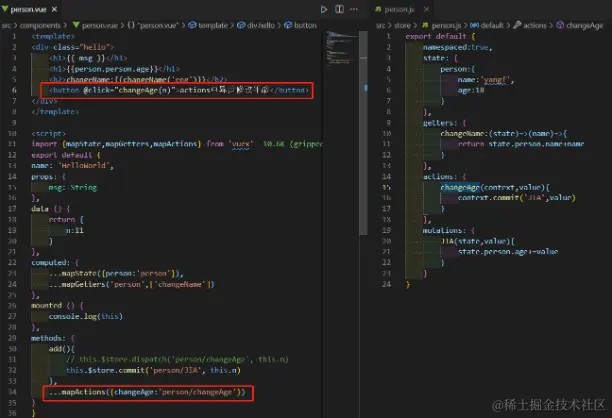Image resolution: width=612 pixels, height=418 pixels.
Task: Click the minimap in the left editor
Action: point(341,49)
